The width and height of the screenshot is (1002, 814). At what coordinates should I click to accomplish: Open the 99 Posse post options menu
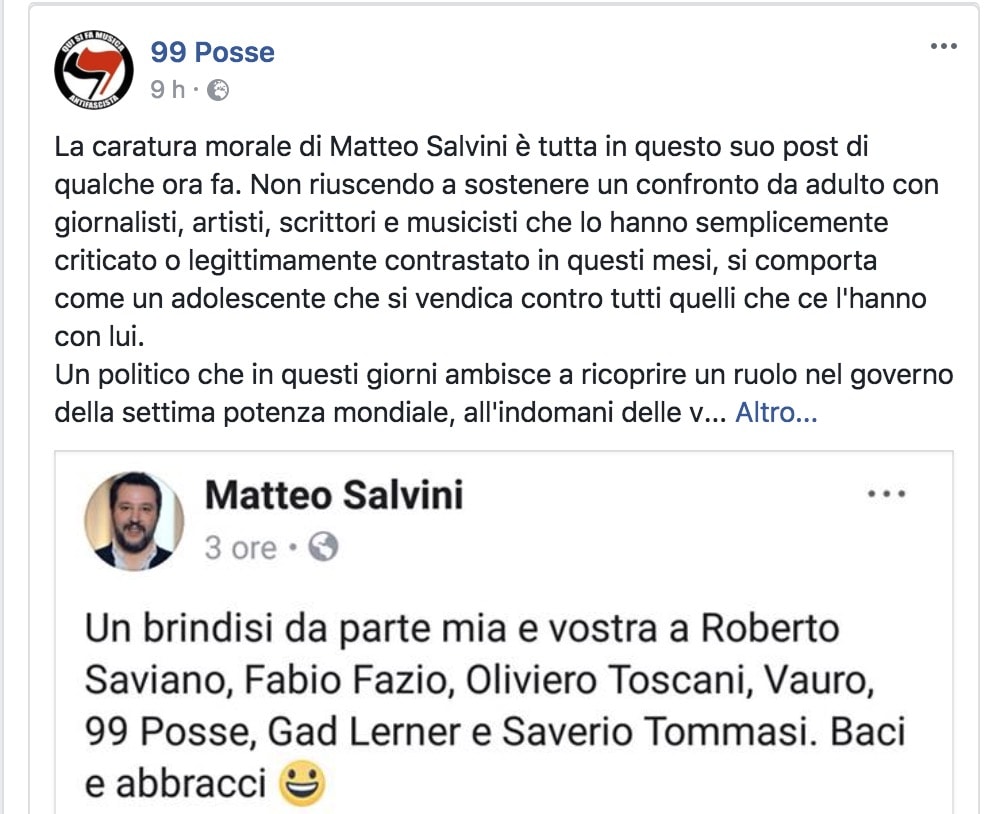[941, 44]
